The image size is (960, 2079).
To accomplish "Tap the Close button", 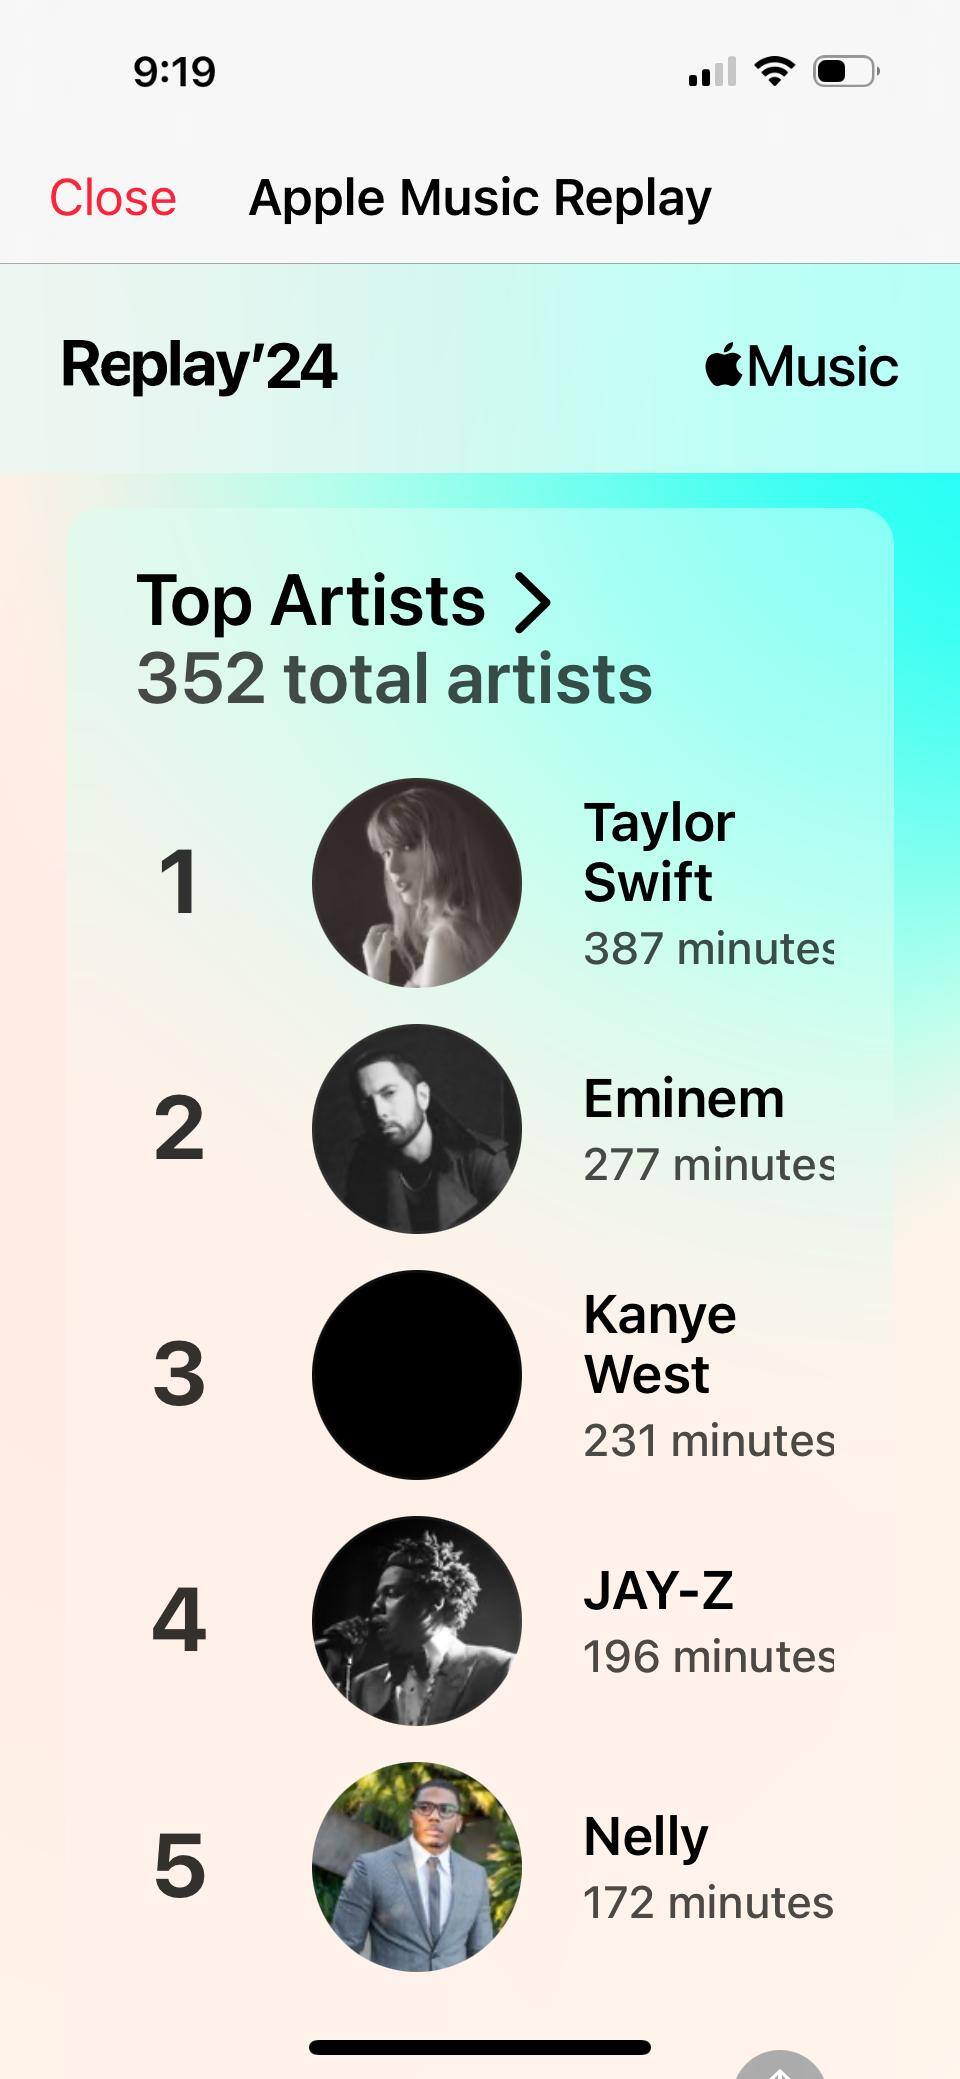I will point(113,198).
